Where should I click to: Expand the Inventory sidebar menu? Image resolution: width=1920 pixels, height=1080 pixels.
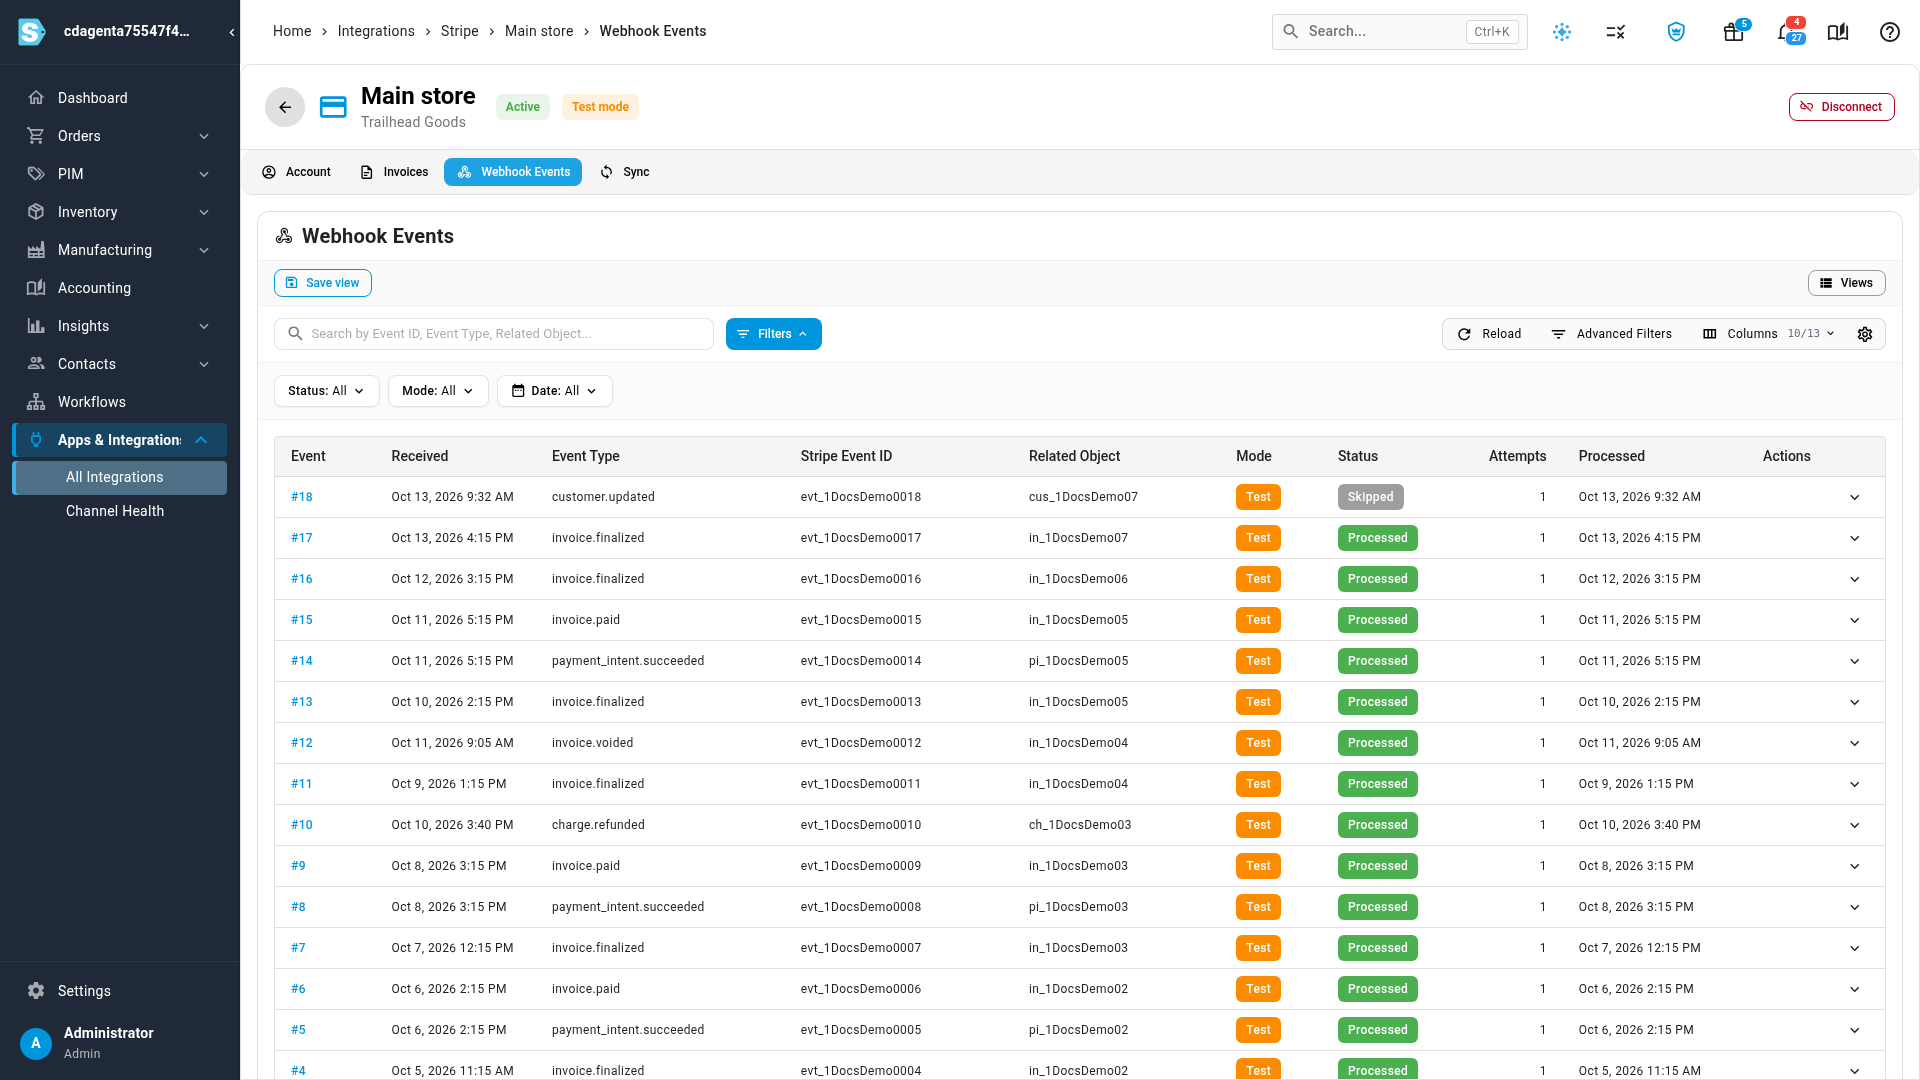click(120, 212)
